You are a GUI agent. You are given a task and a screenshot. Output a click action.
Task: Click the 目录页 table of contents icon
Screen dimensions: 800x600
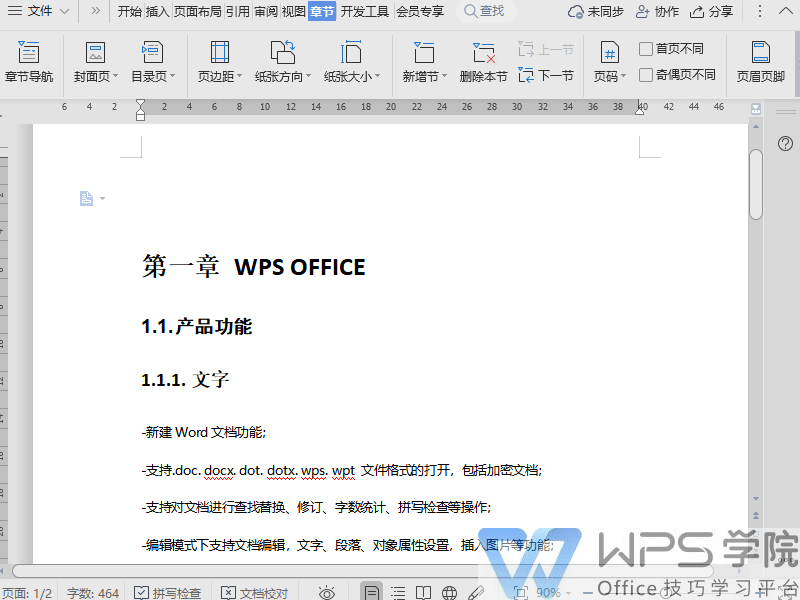(152, 53)
